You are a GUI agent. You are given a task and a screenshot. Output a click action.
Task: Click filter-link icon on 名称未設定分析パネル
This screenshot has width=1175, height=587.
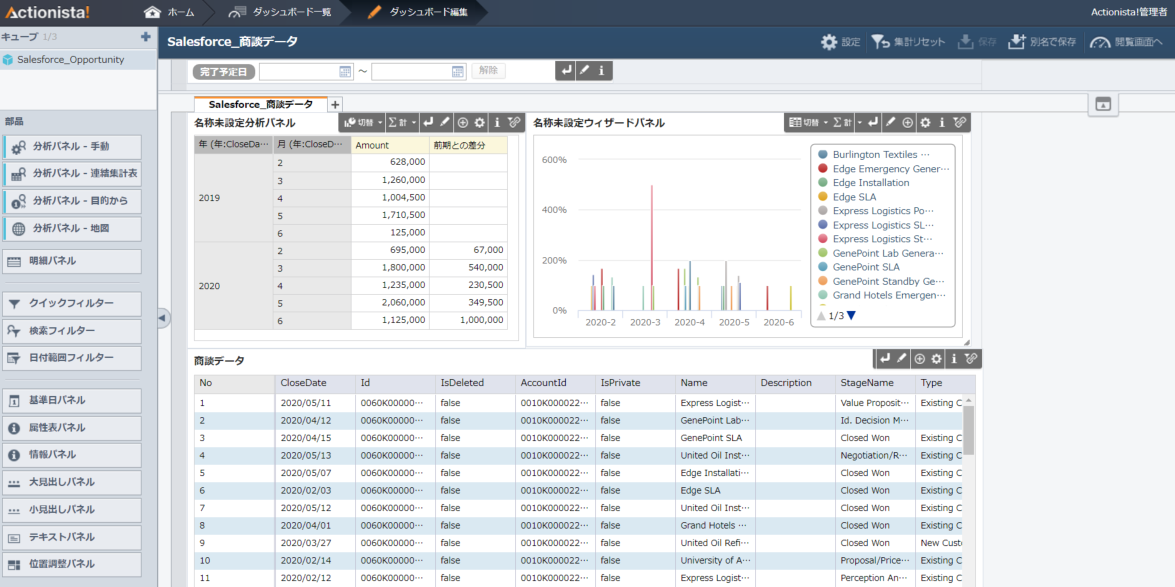pyautogui.click(x=513, y=122)
